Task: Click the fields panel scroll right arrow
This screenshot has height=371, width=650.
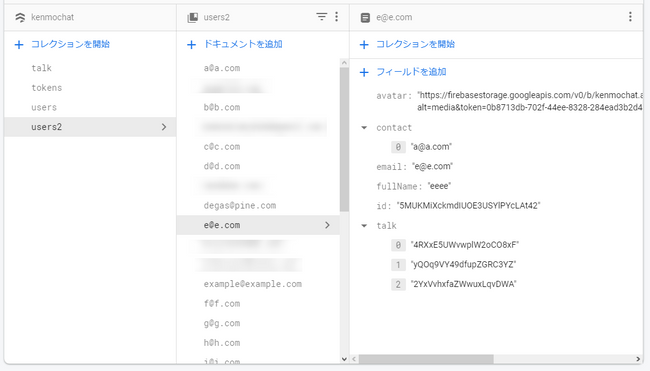Action: tap(638, 359)
